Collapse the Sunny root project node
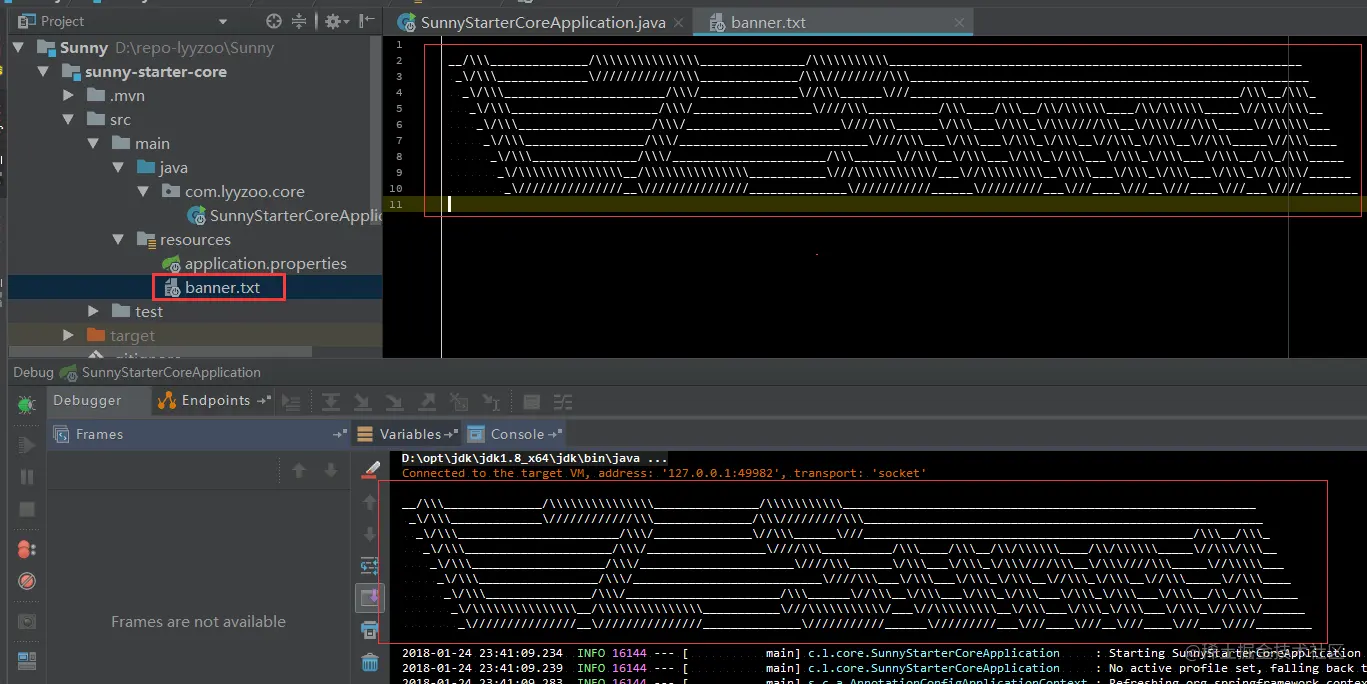1367x684 pixels. coord(19,48)
